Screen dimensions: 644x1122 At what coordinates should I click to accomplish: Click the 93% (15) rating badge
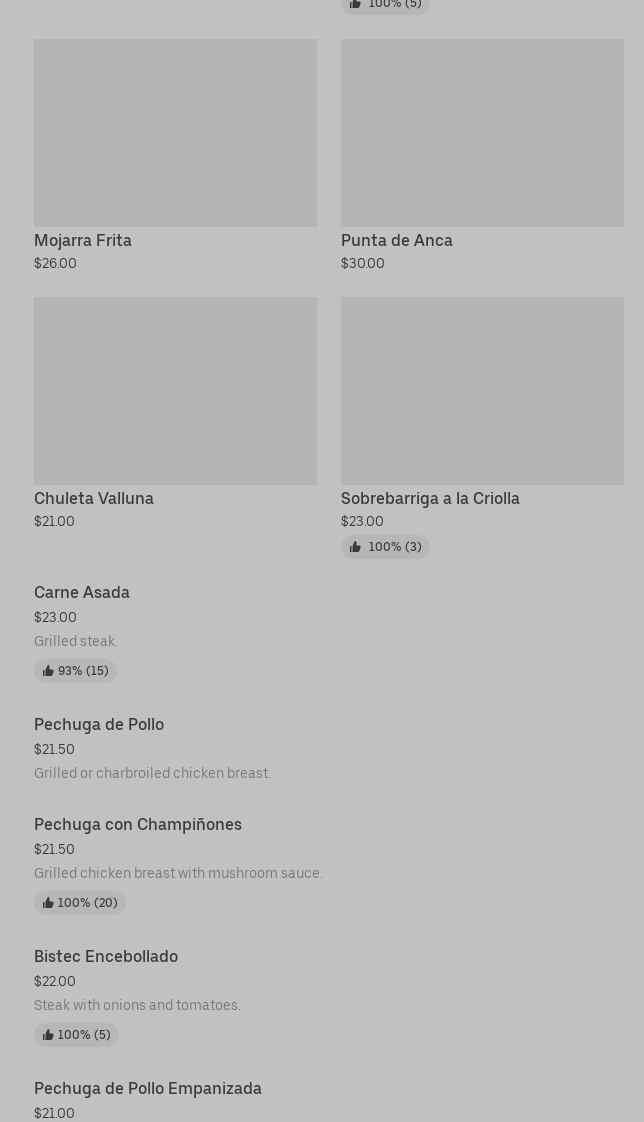point(76,671)
